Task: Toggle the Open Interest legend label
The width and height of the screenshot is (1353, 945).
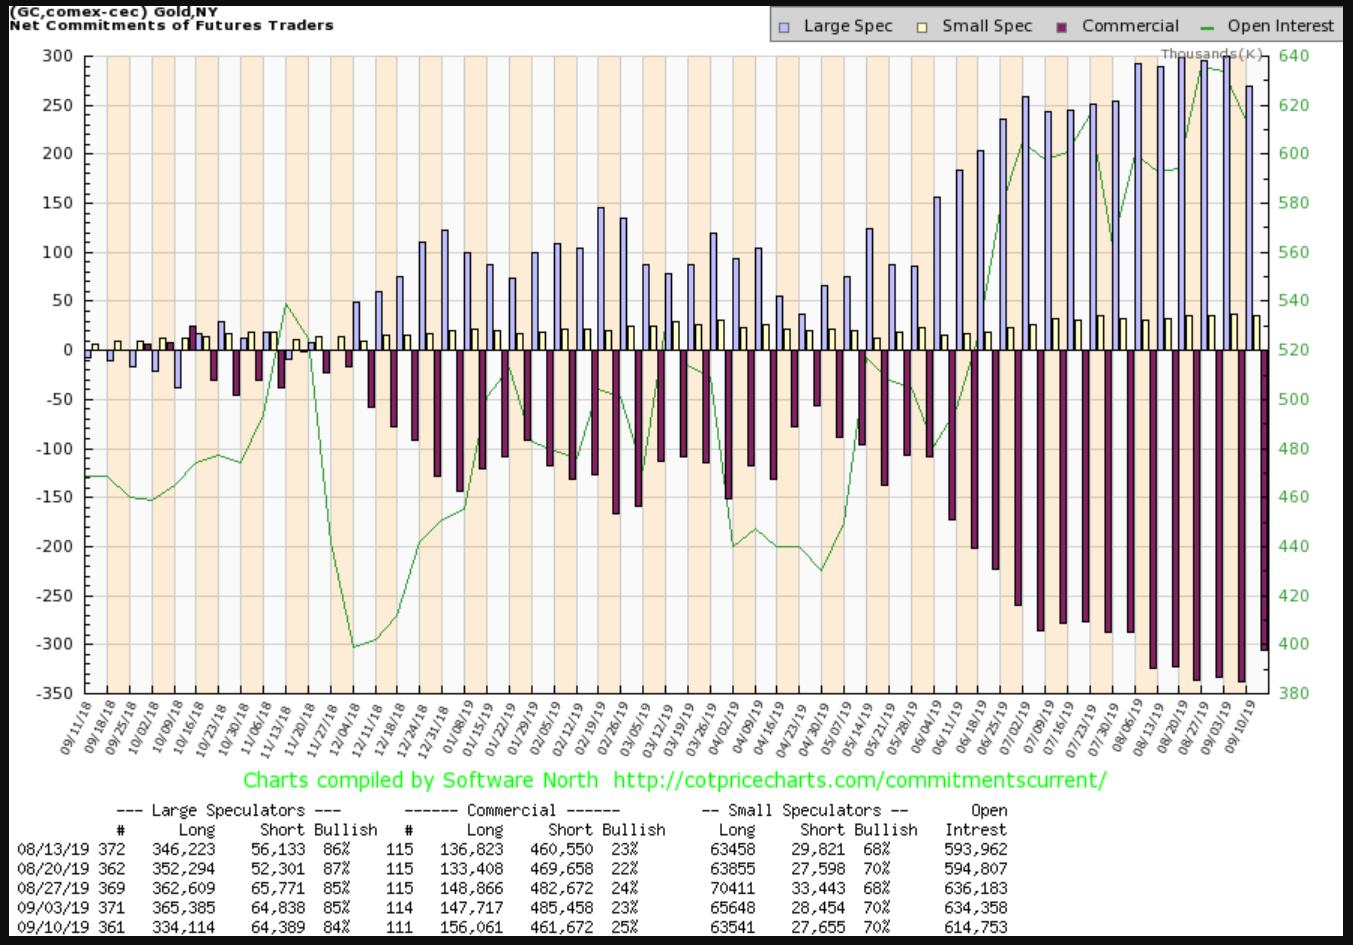Action: tap(1280, 26)
